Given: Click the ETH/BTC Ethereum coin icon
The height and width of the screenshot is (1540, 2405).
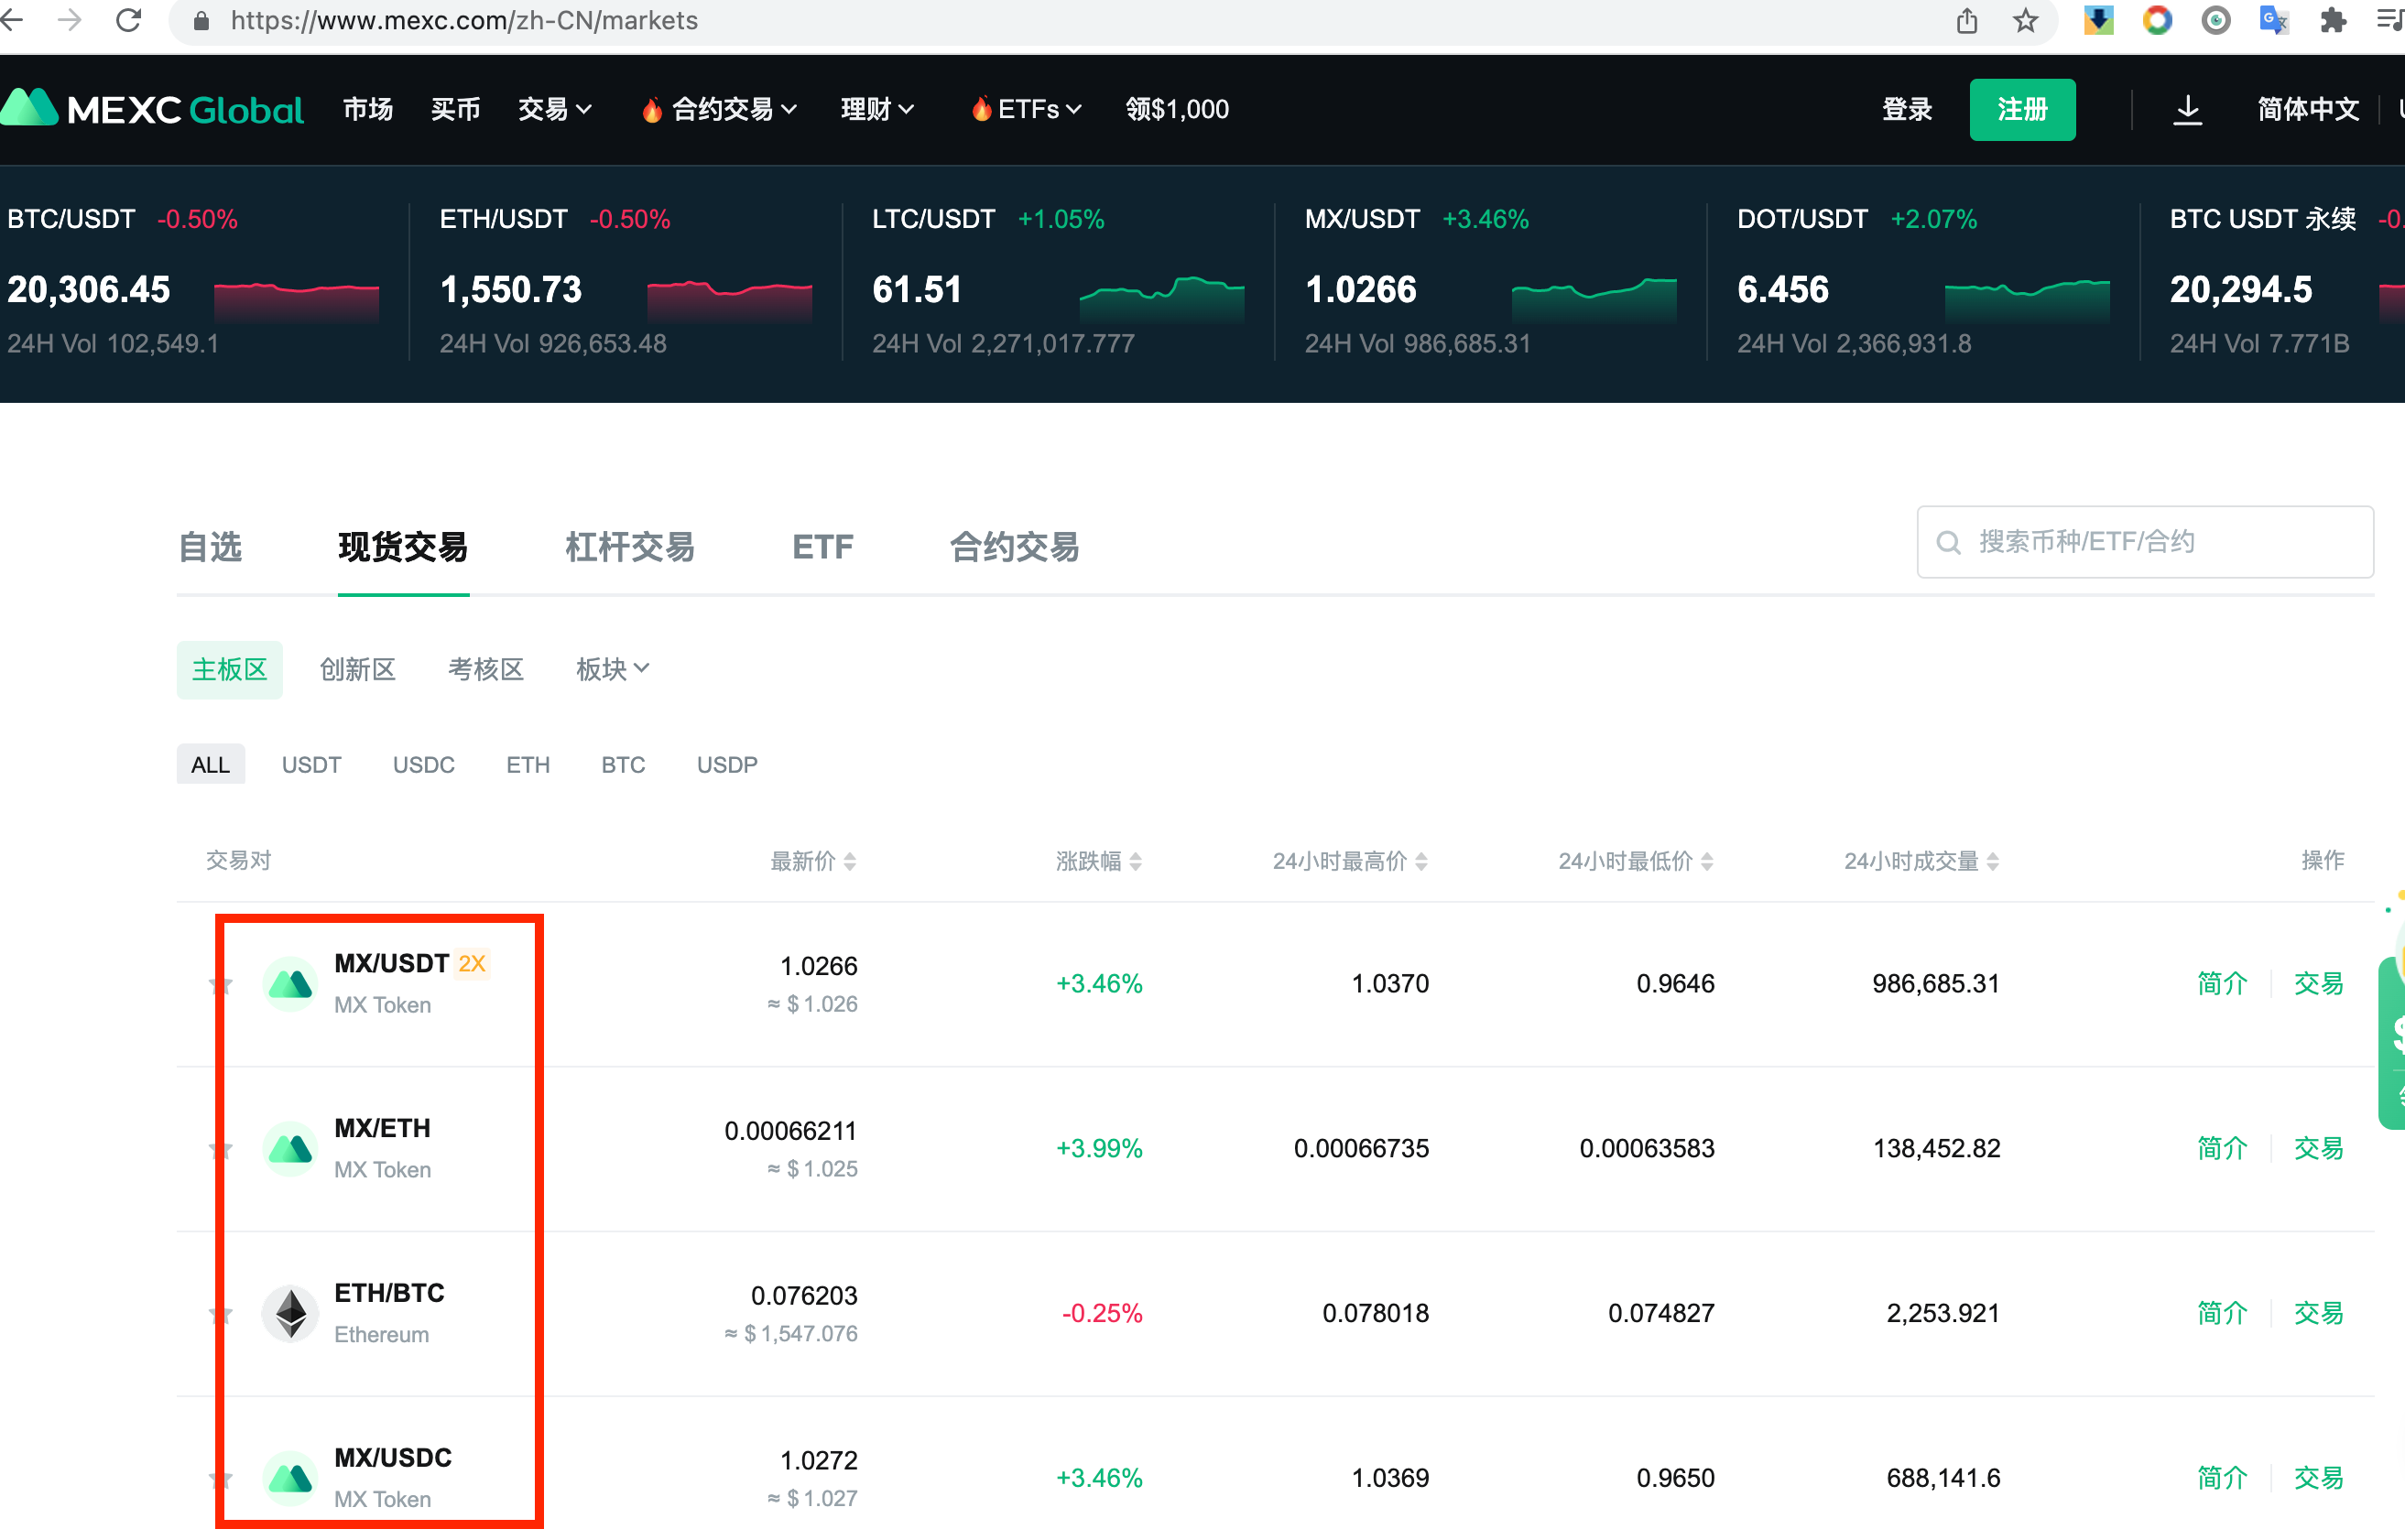Looking at the screenshot, I should [x=291, y=1313].
